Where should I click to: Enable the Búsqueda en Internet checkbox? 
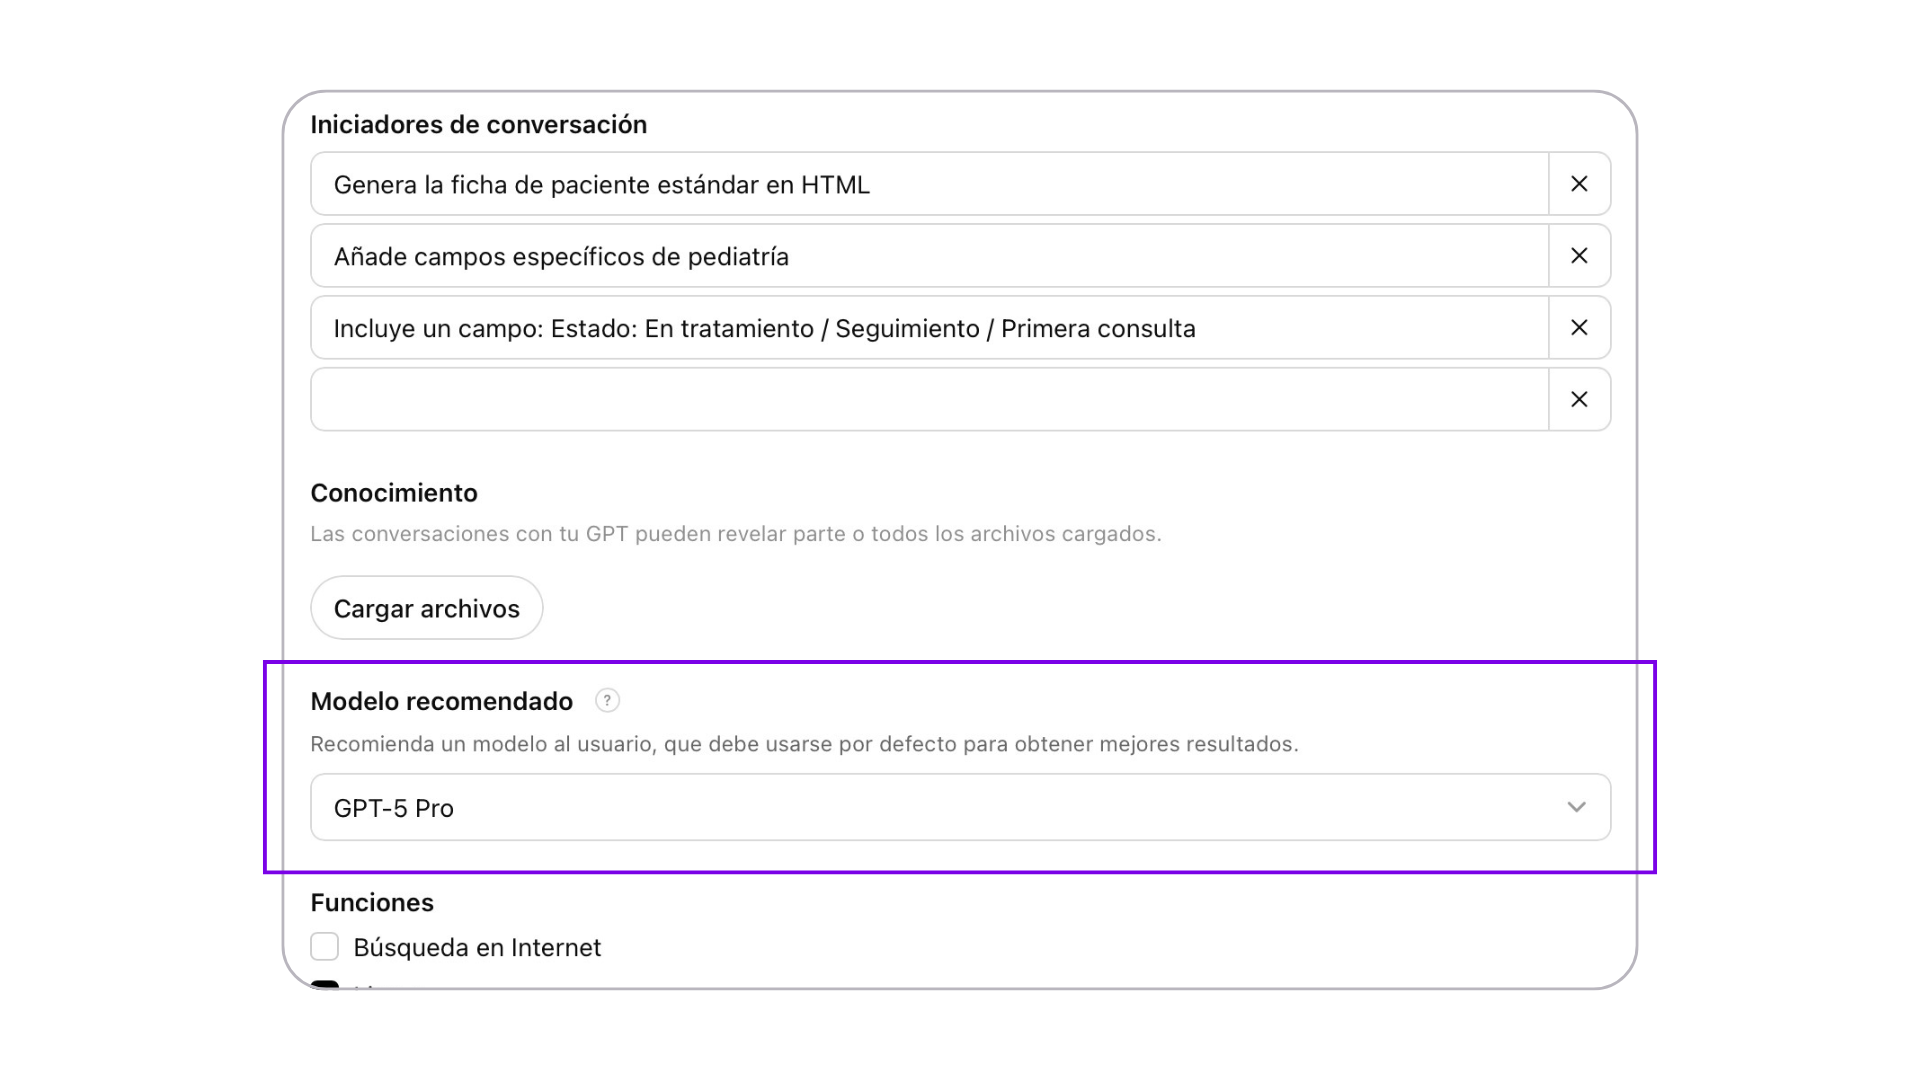pos(325,946)
